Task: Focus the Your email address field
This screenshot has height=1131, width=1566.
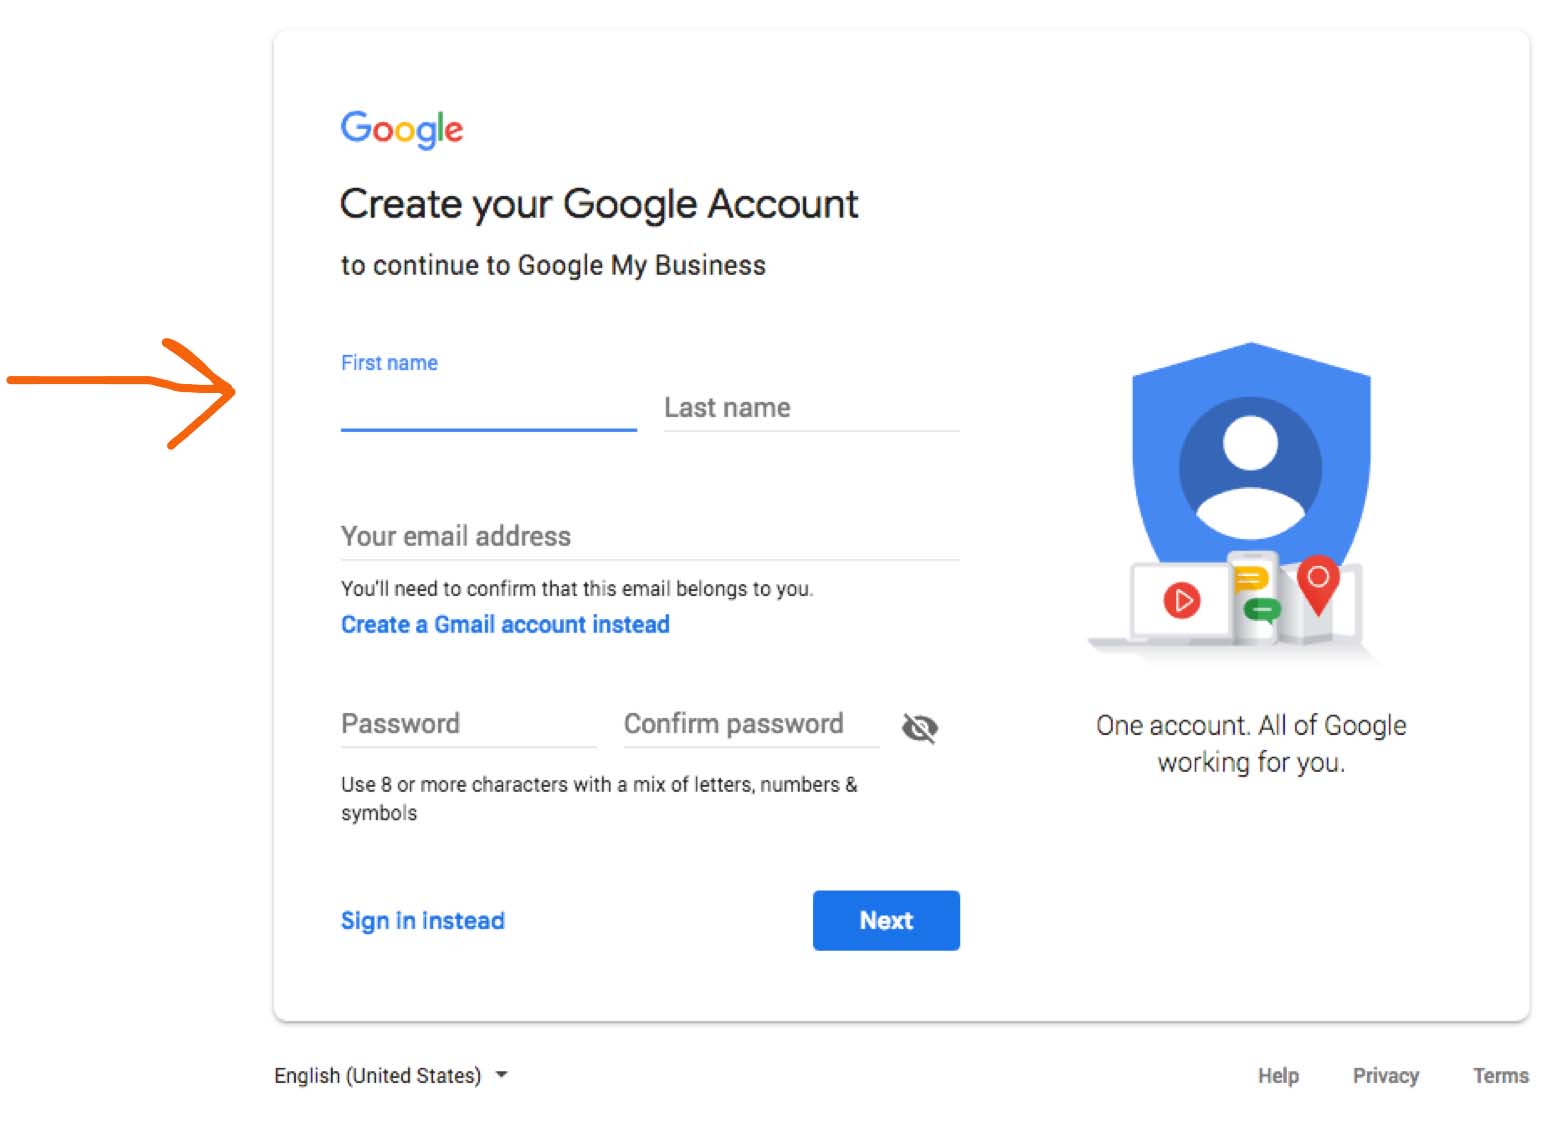Action: click(650, 536)
